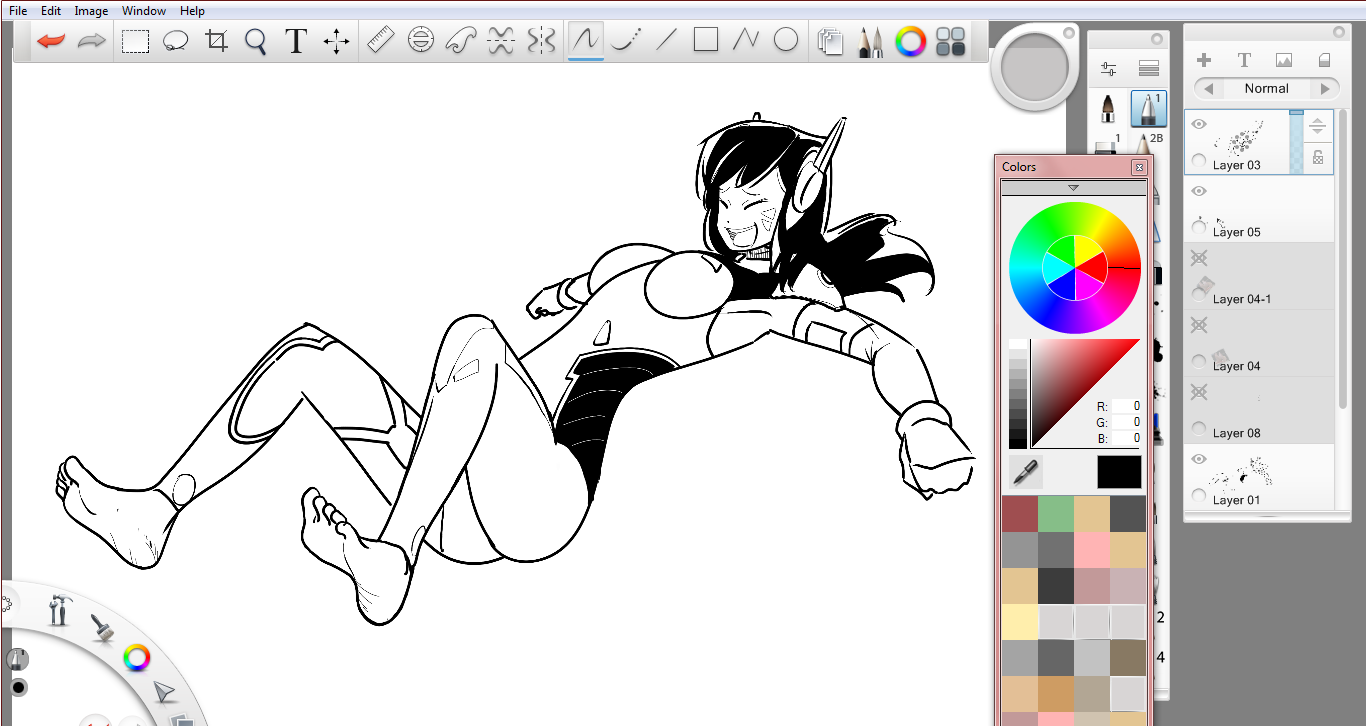The width and height of the screenshot is (1366, 726).
Task: Toggle Layer 03 transparency lock
Action: (x=1318, y=157)
